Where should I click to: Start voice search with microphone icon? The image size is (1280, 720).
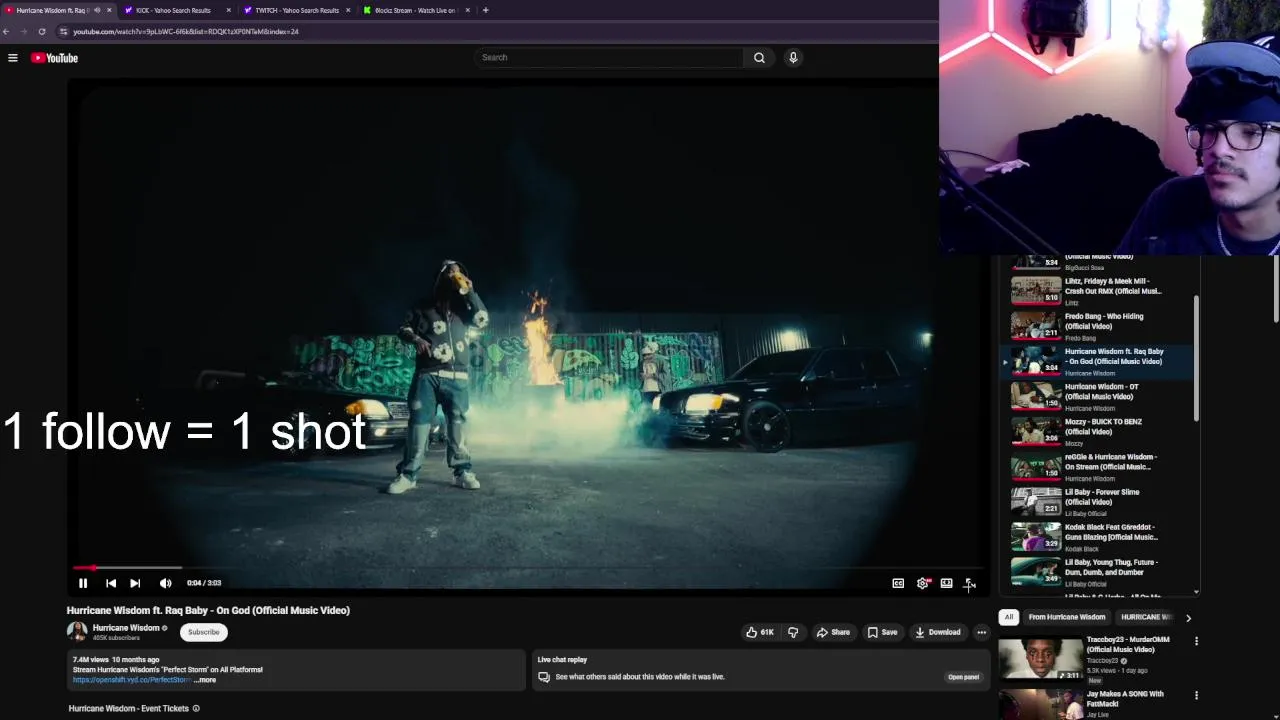793,57
